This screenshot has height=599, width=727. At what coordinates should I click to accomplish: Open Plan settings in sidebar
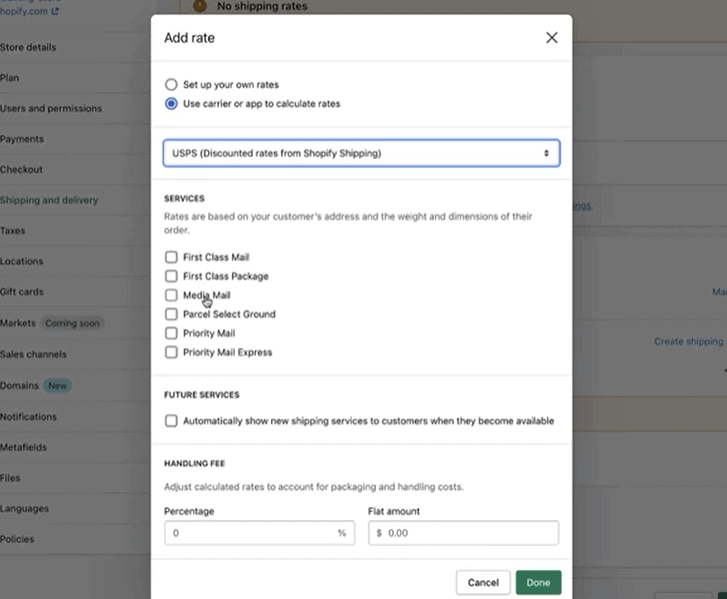pyautogui.click(x=9, y=78)
